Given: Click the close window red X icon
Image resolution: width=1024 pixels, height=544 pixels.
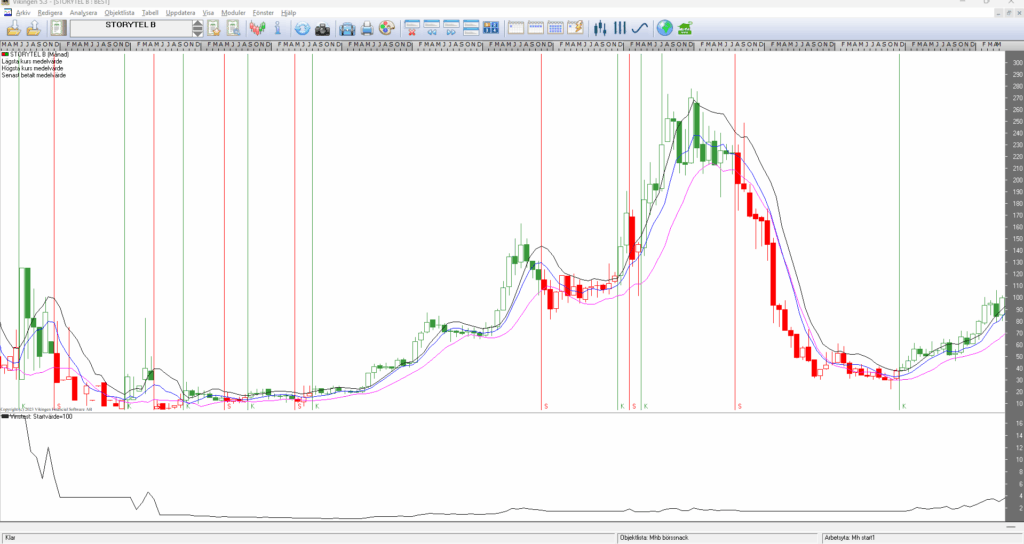Looking at the screenshot, I should [x=412, y=28].
